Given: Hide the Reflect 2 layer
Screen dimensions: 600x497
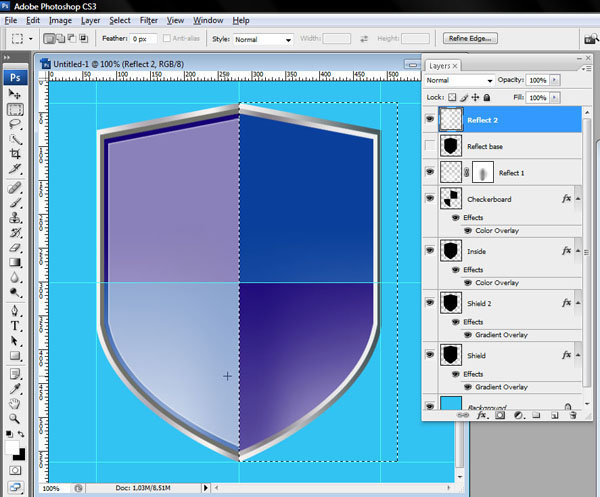Looking at the screenshot, I should point(430,119).
